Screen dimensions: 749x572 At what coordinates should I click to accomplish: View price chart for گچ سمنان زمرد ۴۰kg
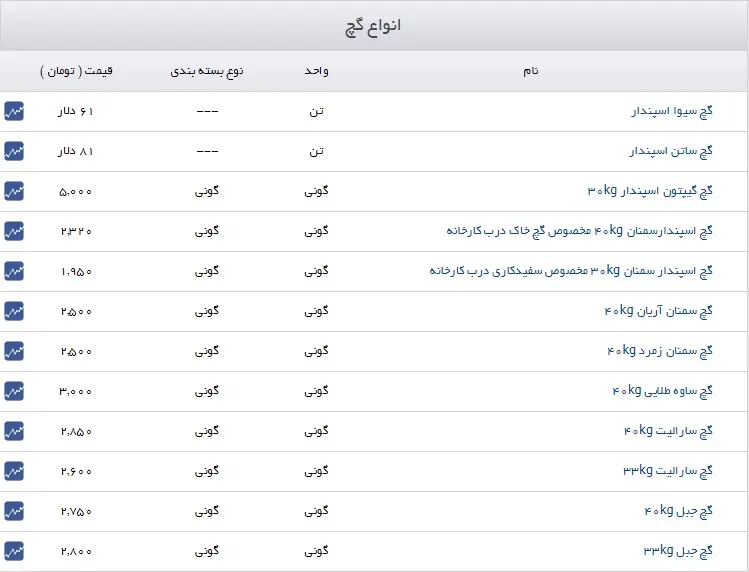(14, 351)
